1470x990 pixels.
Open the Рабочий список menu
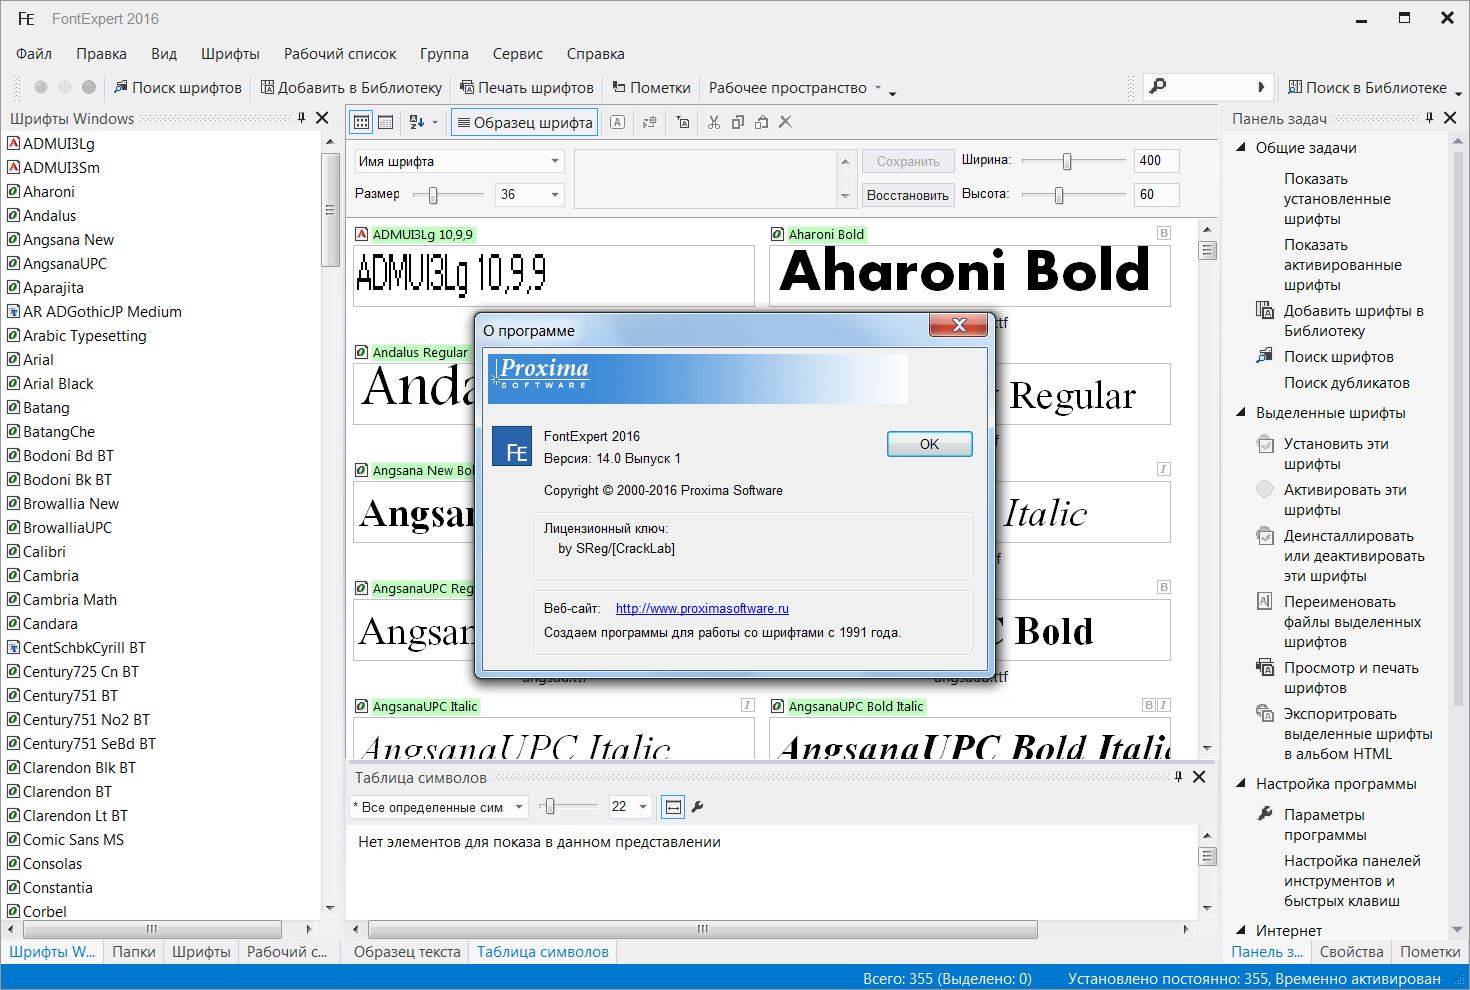pos(340,53)
